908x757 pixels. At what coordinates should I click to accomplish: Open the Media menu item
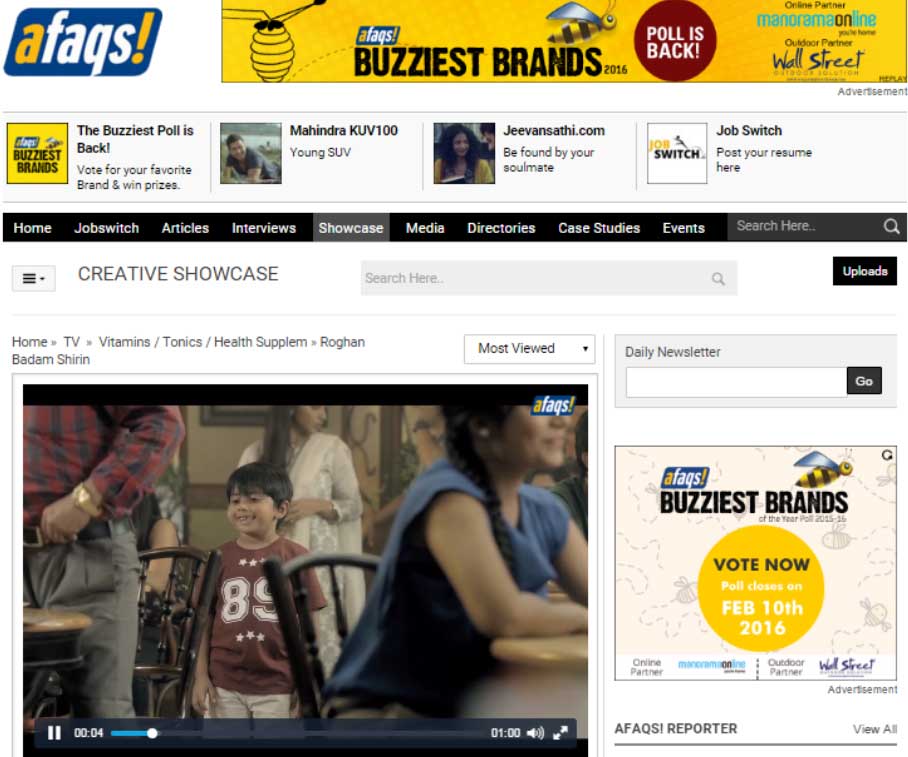pyautogui.click(x=425, y=228)
